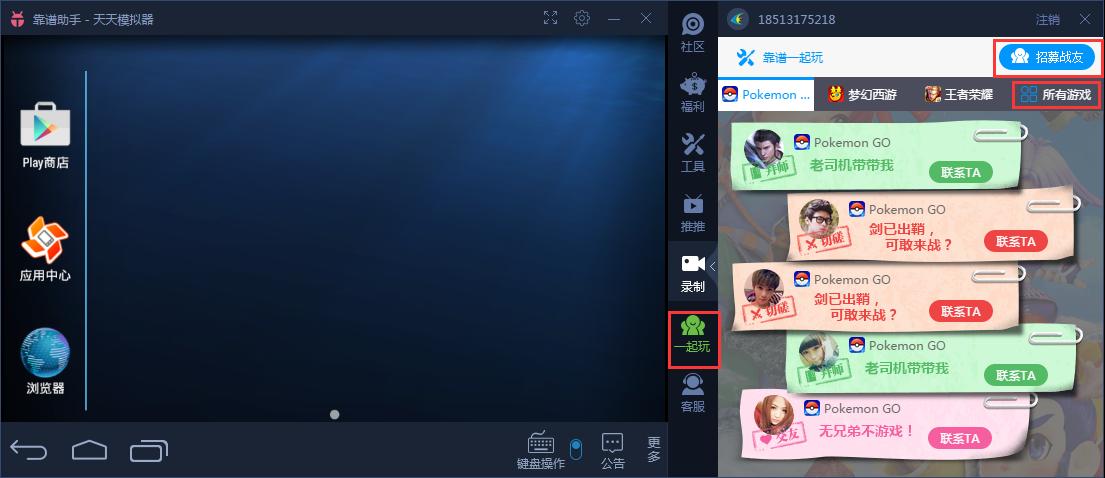
Task: Switch to the 梦幻西游 tab
Action: point(862,95)
